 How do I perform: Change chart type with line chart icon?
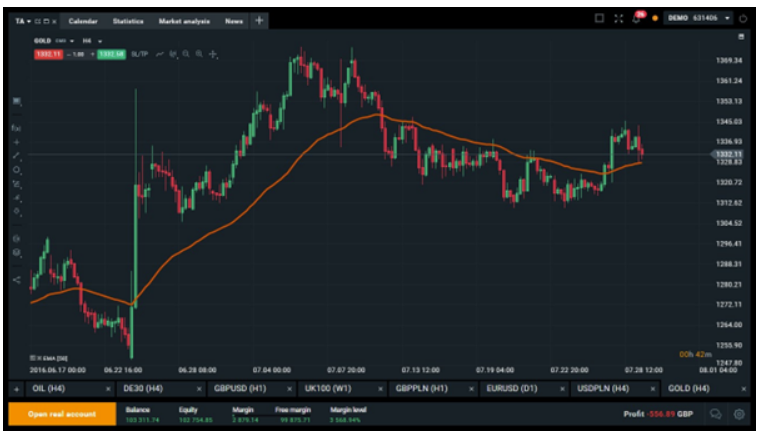159,54
